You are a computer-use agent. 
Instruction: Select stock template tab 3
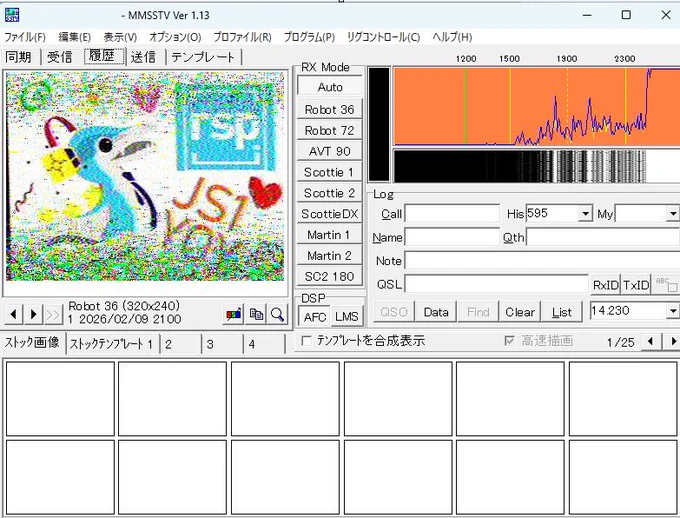pos(222,344)
